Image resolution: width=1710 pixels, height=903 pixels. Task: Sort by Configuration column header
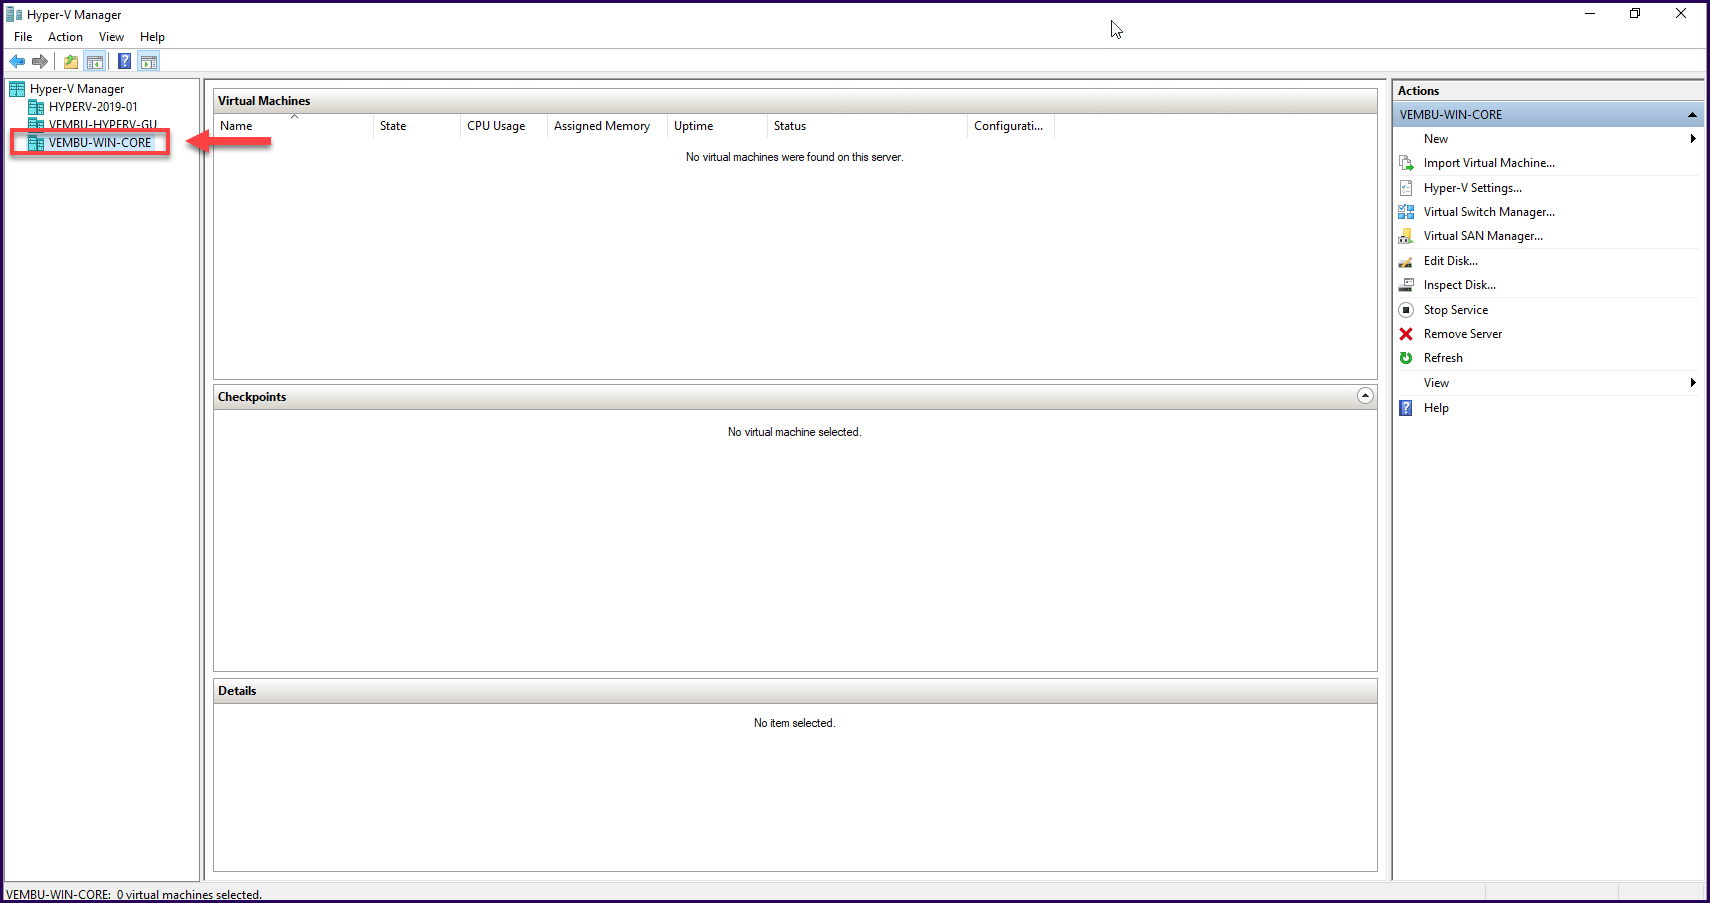coord(1011,126)
